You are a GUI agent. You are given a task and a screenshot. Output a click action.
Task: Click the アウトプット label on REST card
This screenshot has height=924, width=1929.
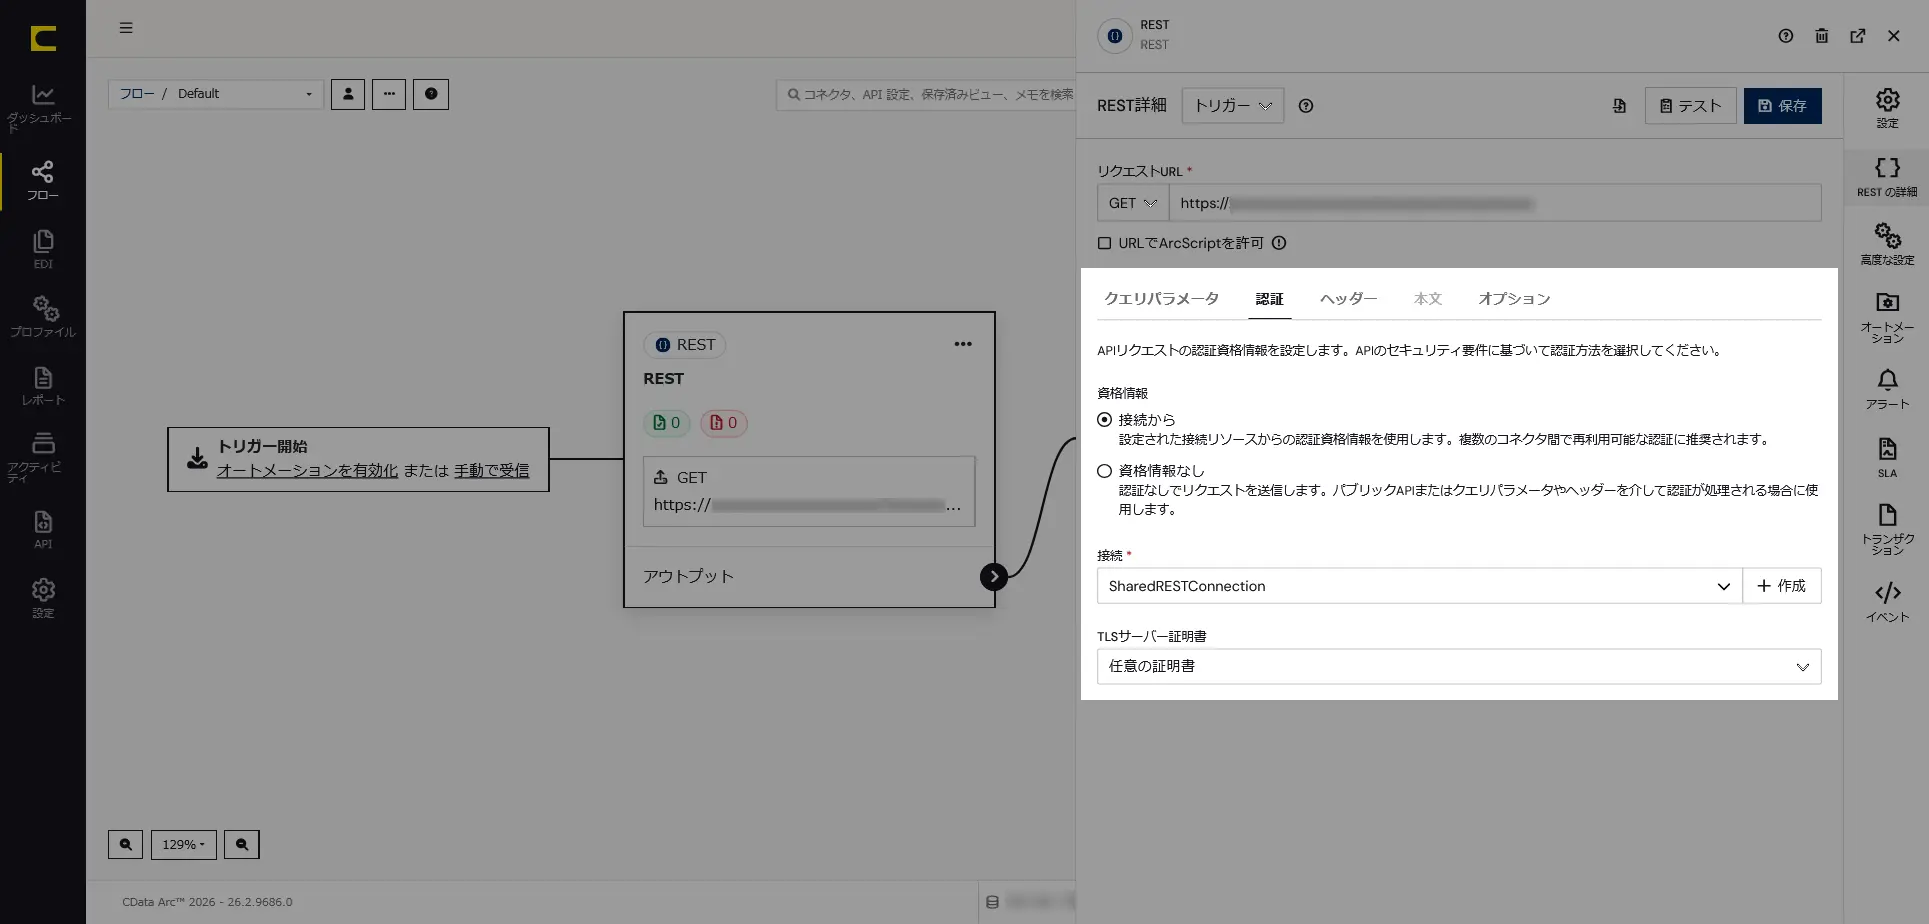688,576
